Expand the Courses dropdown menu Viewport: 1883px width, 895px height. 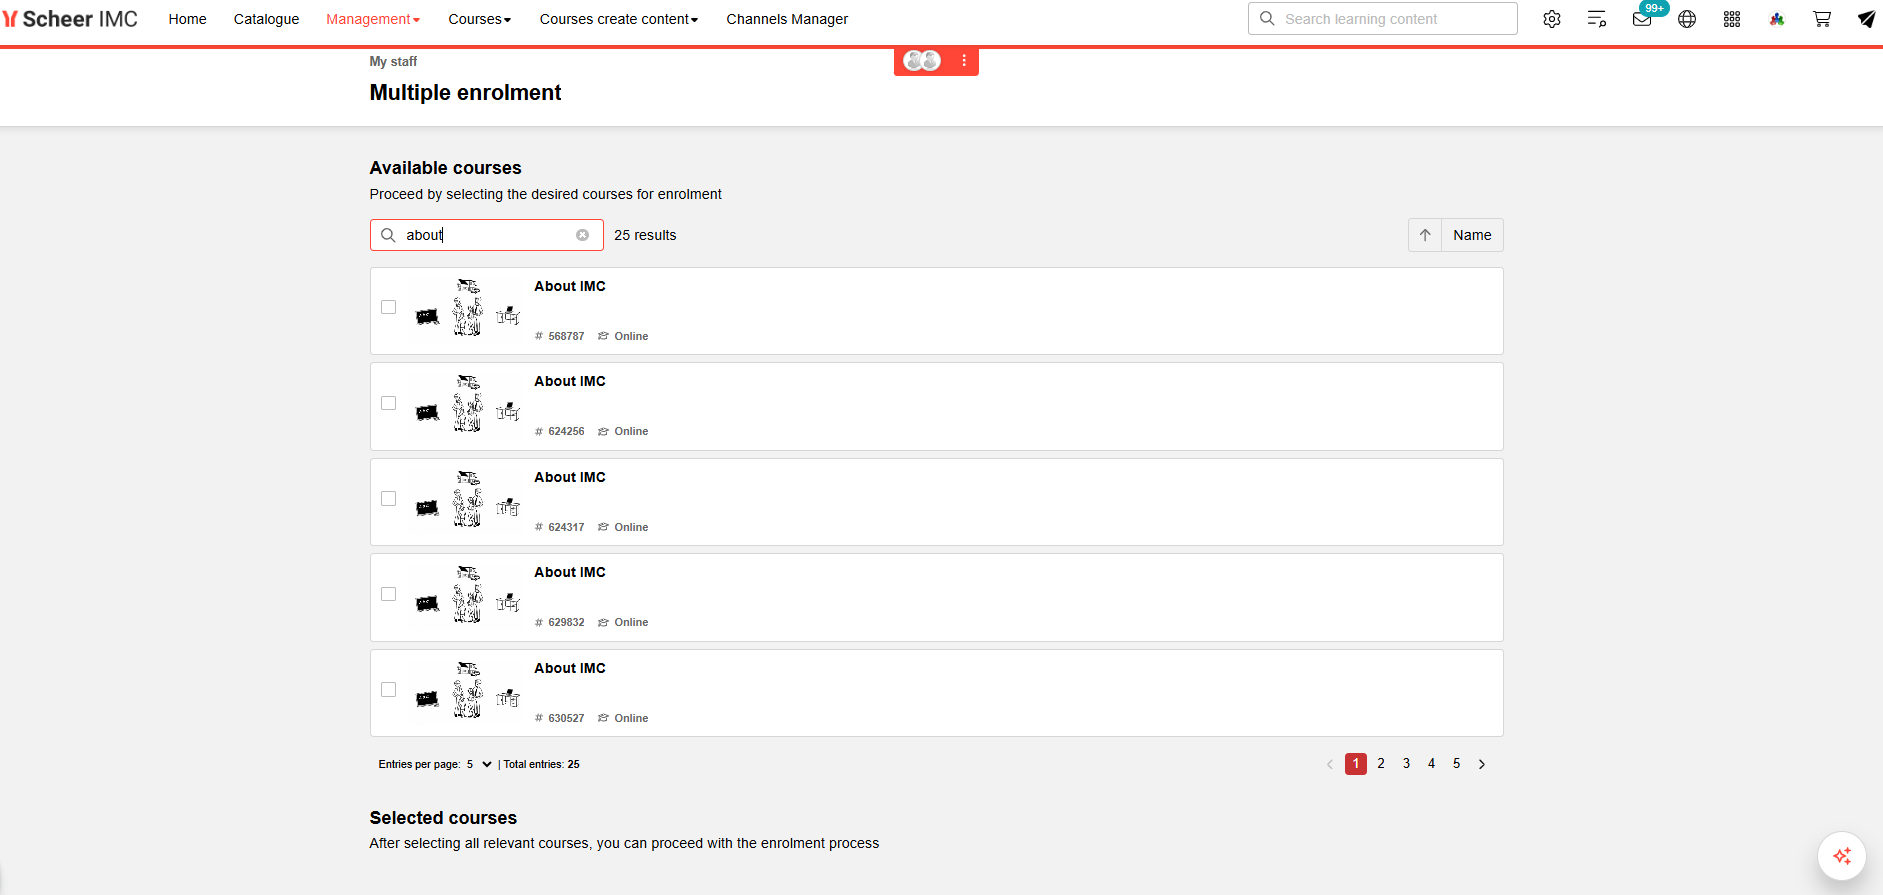pyautogui.click(x=480, y=19)
